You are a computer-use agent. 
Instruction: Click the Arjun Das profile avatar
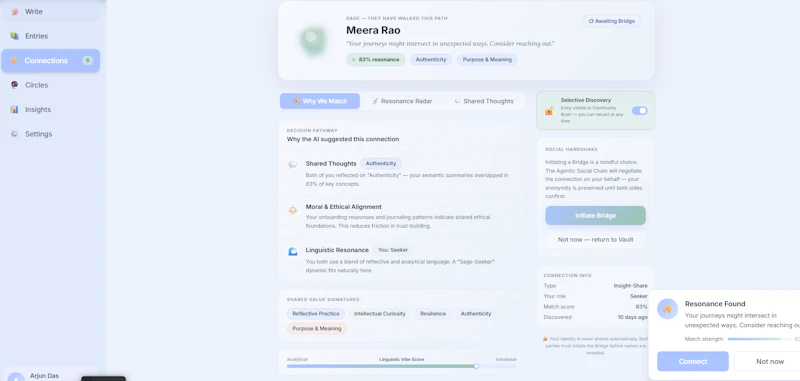pos(16,377)
